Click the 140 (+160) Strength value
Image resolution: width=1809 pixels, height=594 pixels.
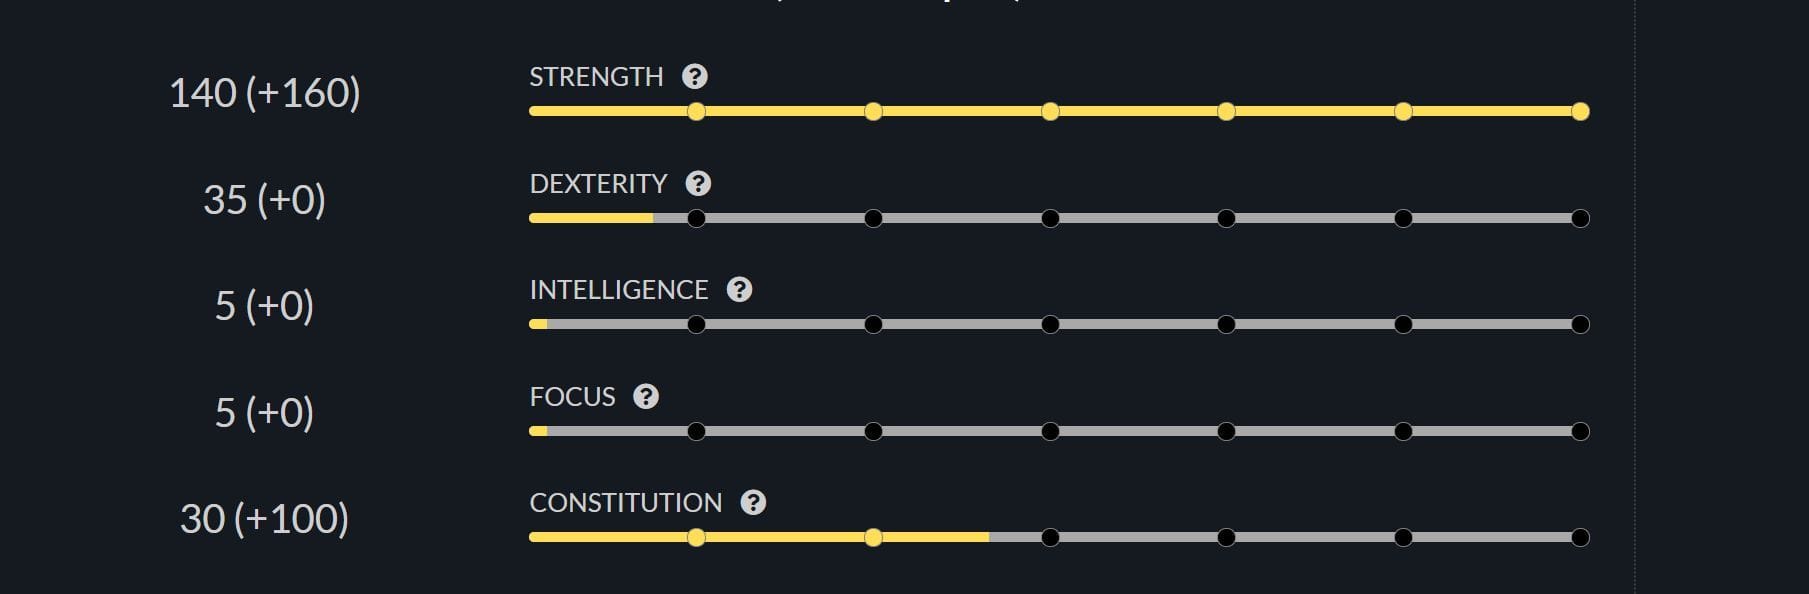266,94
